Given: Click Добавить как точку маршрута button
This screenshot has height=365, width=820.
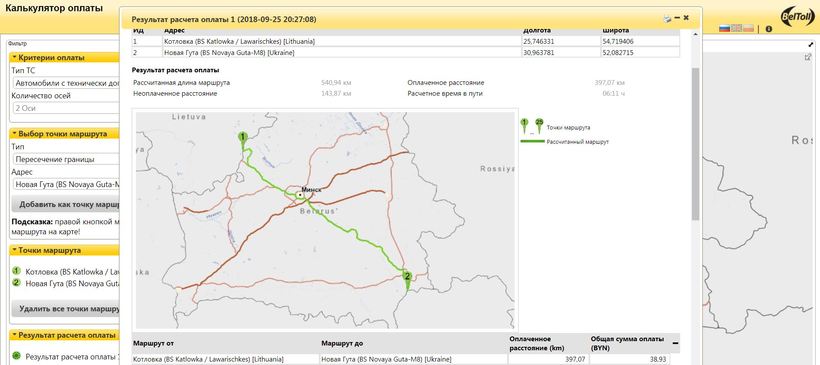Looking at the screenshot, I should 66,204.
